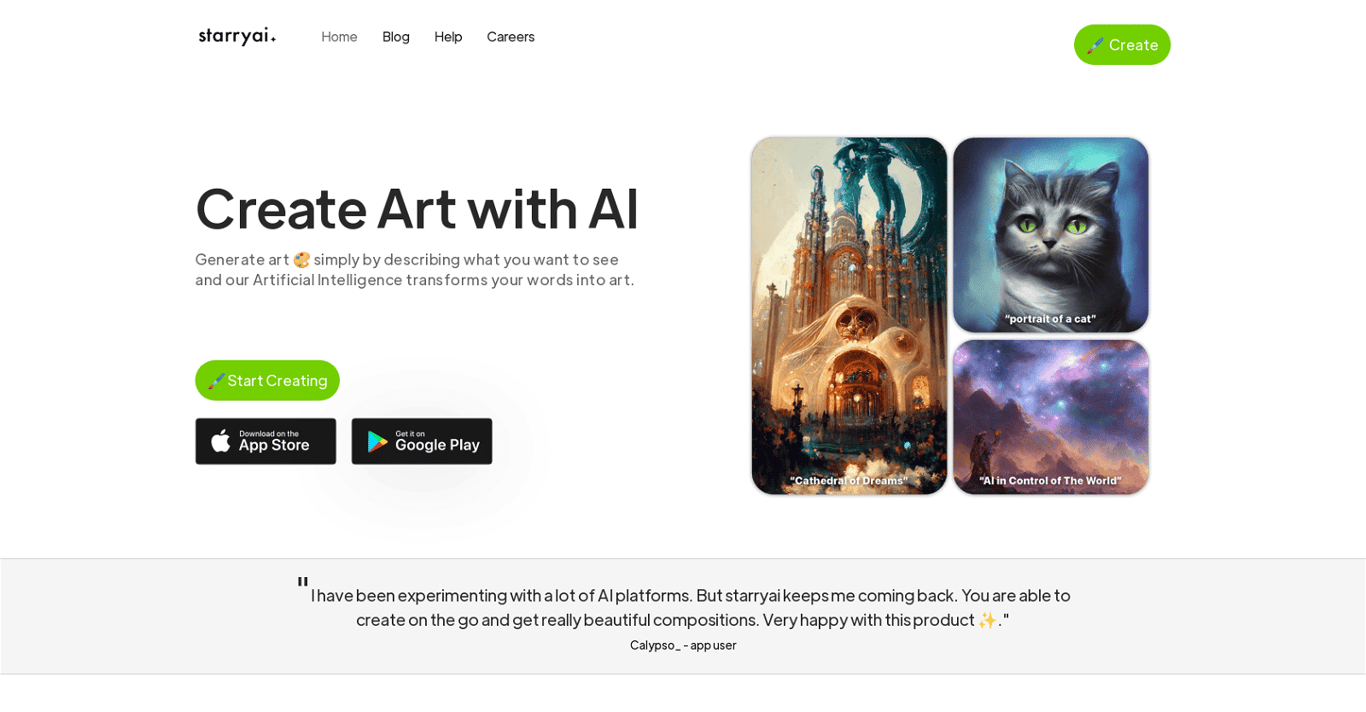The width and height of the screenshot is (1366, 712).
Task: Open Get it on Google Play badge
Action: pyautogui.click(x=422, y=441)
